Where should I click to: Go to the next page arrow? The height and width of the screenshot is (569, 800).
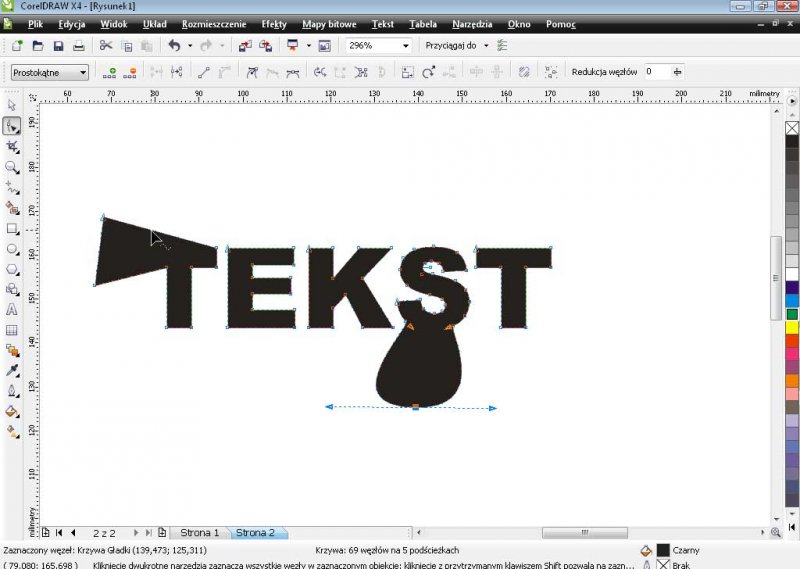click(137, 533)
